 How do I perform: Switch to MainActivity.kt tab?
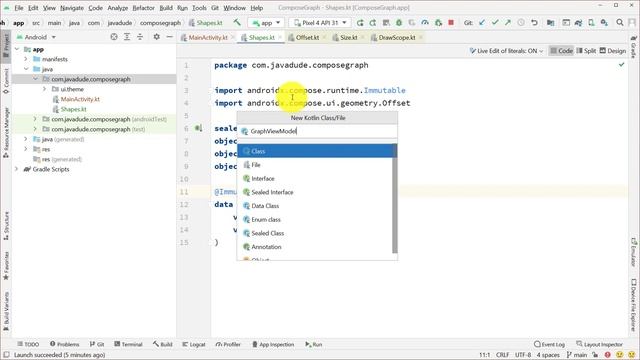click(207, 38)
